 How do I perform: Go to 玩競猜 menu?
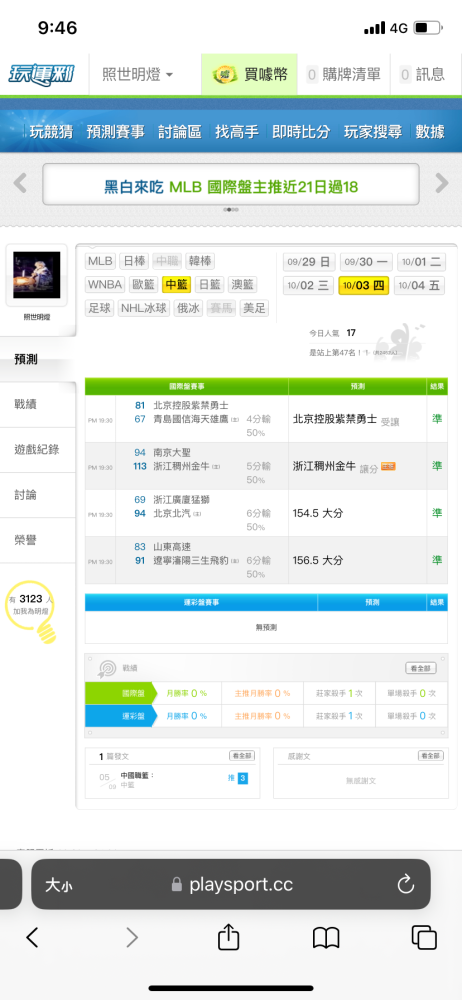[x=51, y=132]
